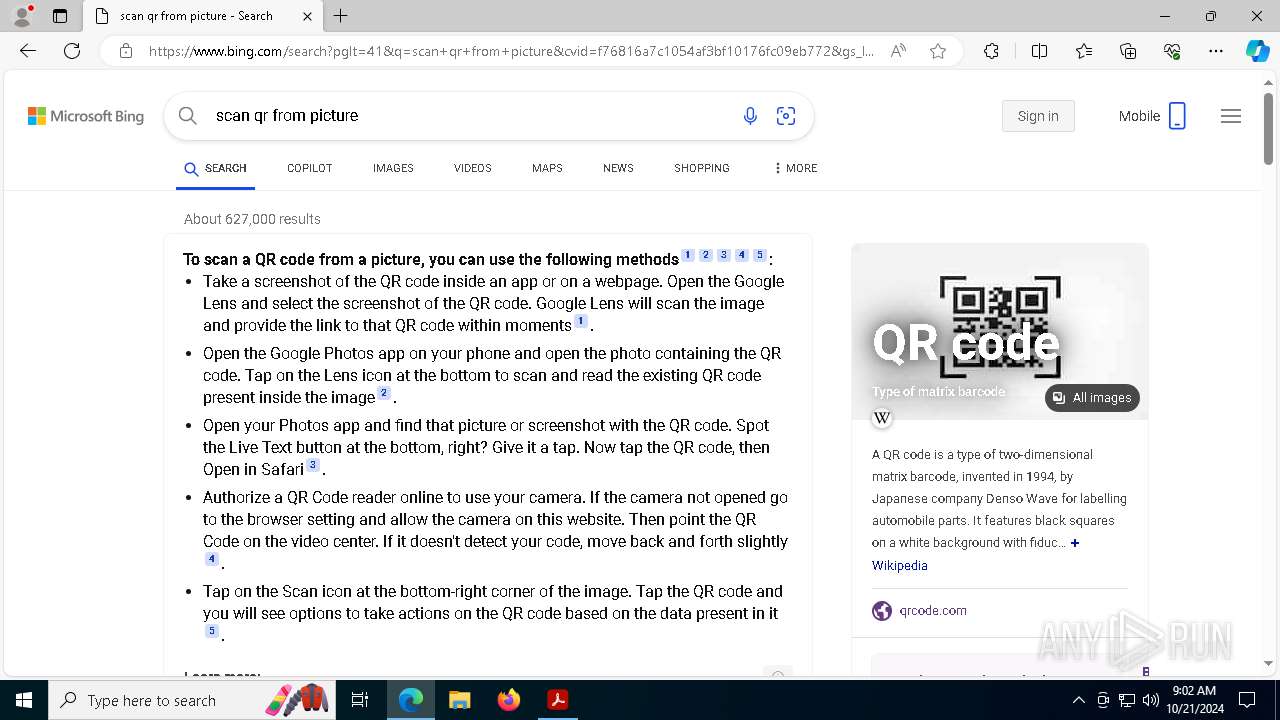Image resolution: width=1280 pixels, height=720 pixels.
Task: Click in the Bing search input field
Action: click(x=470, y=116)
